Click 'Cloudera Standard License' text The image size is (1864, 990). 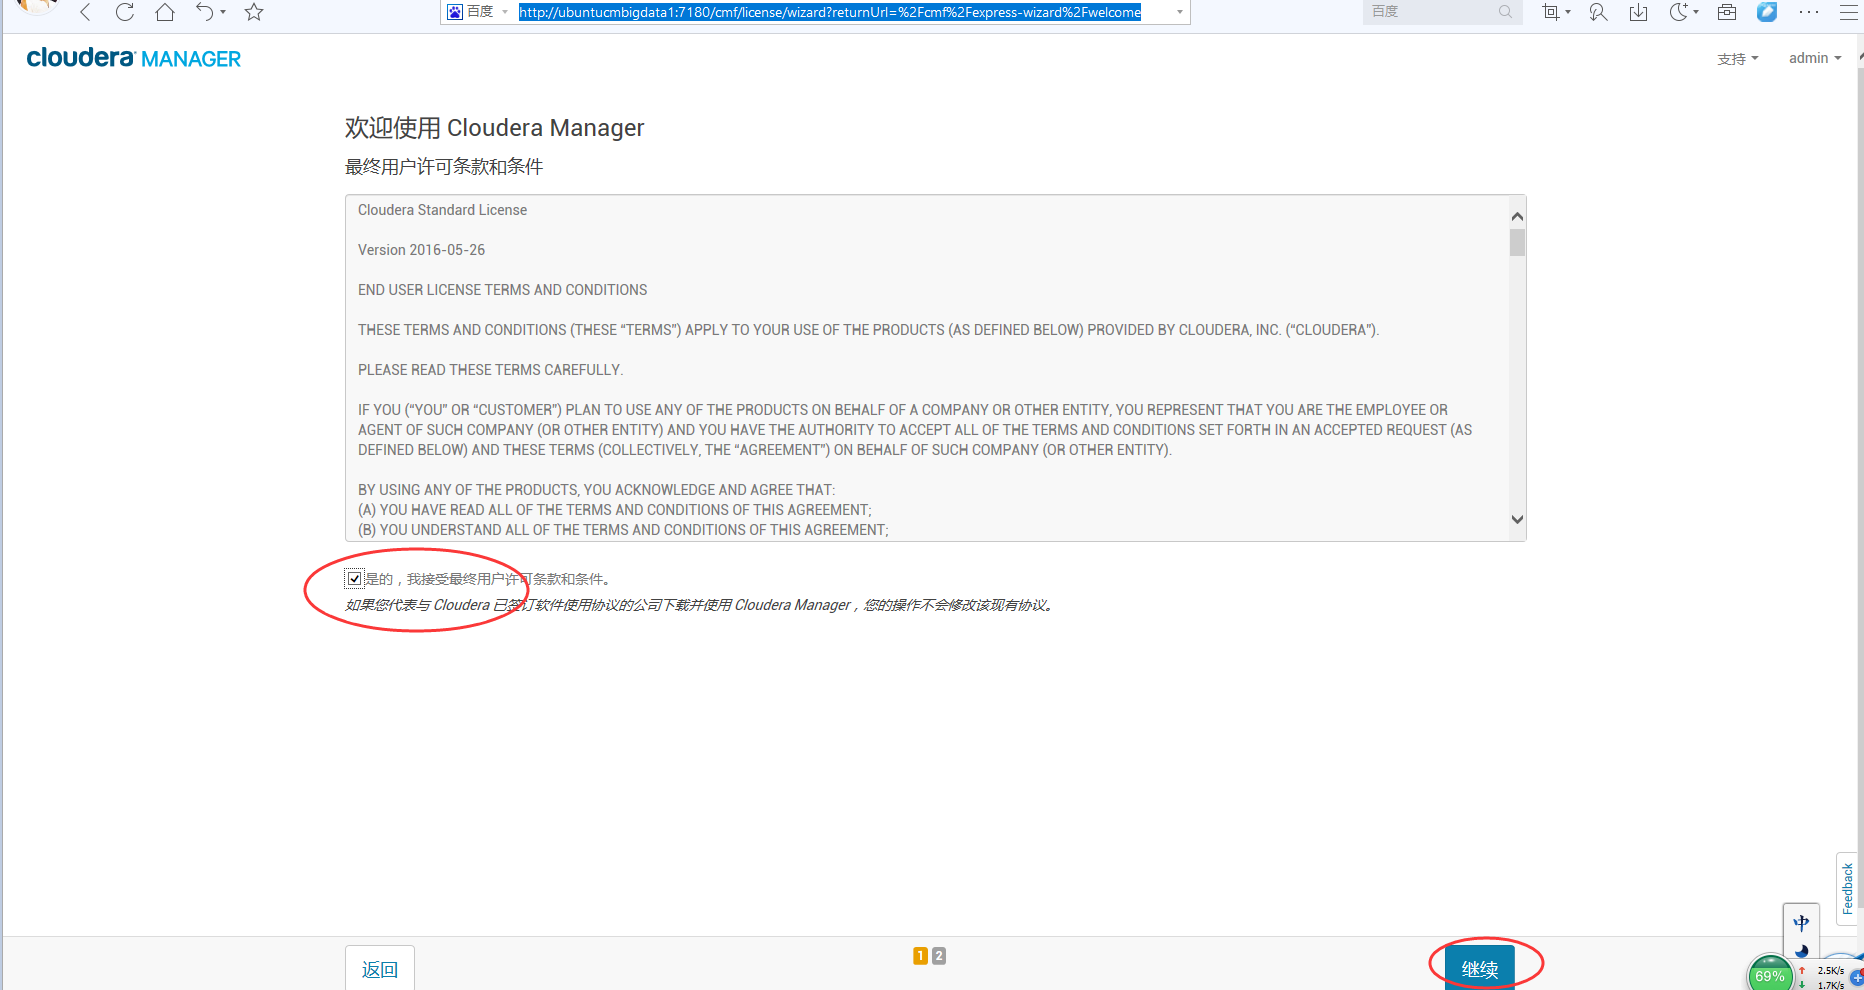click(442, 210)
